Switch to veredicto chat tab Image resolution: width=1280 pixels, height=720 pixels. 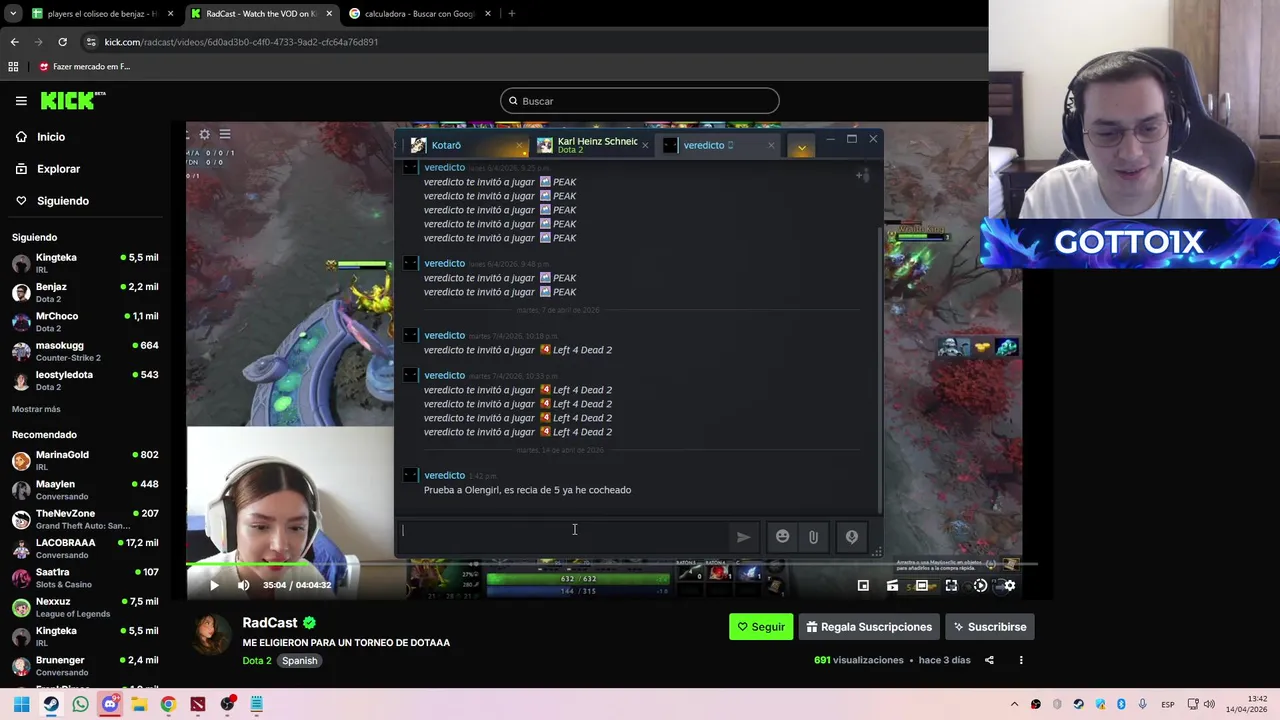[716, 146]
